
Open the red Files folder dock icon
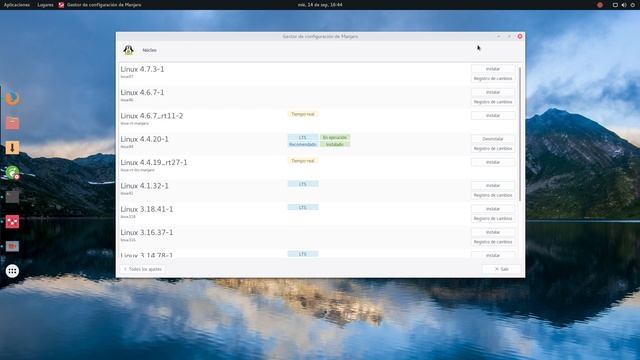12,123
